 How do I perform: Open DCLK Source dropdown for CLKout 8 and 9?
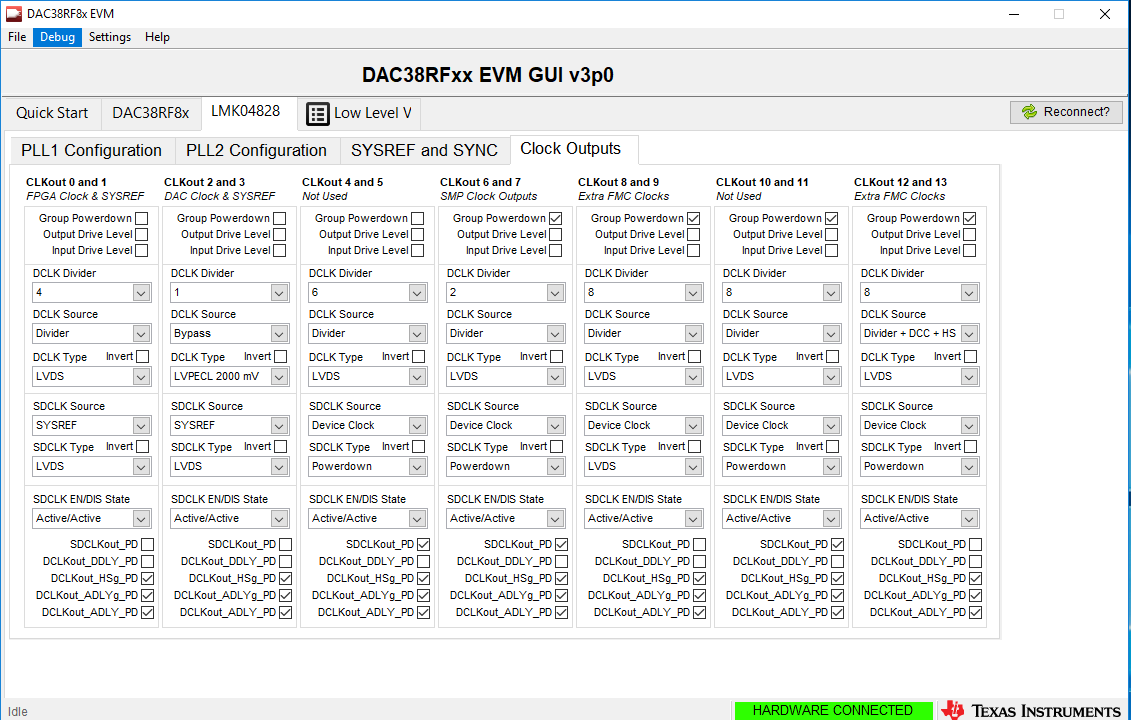643,333
